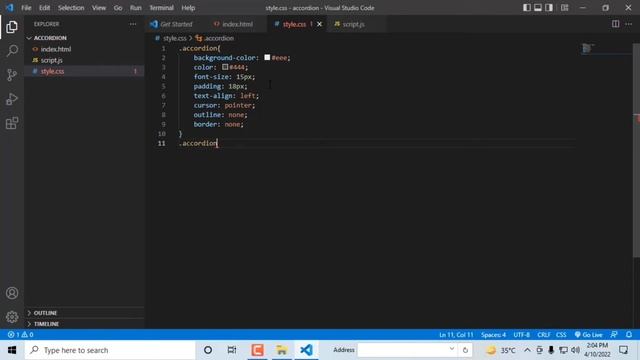This screenshot has height=360, width=640.
Task: Click the UTF-8 encoding indicator
Action: 521,335
